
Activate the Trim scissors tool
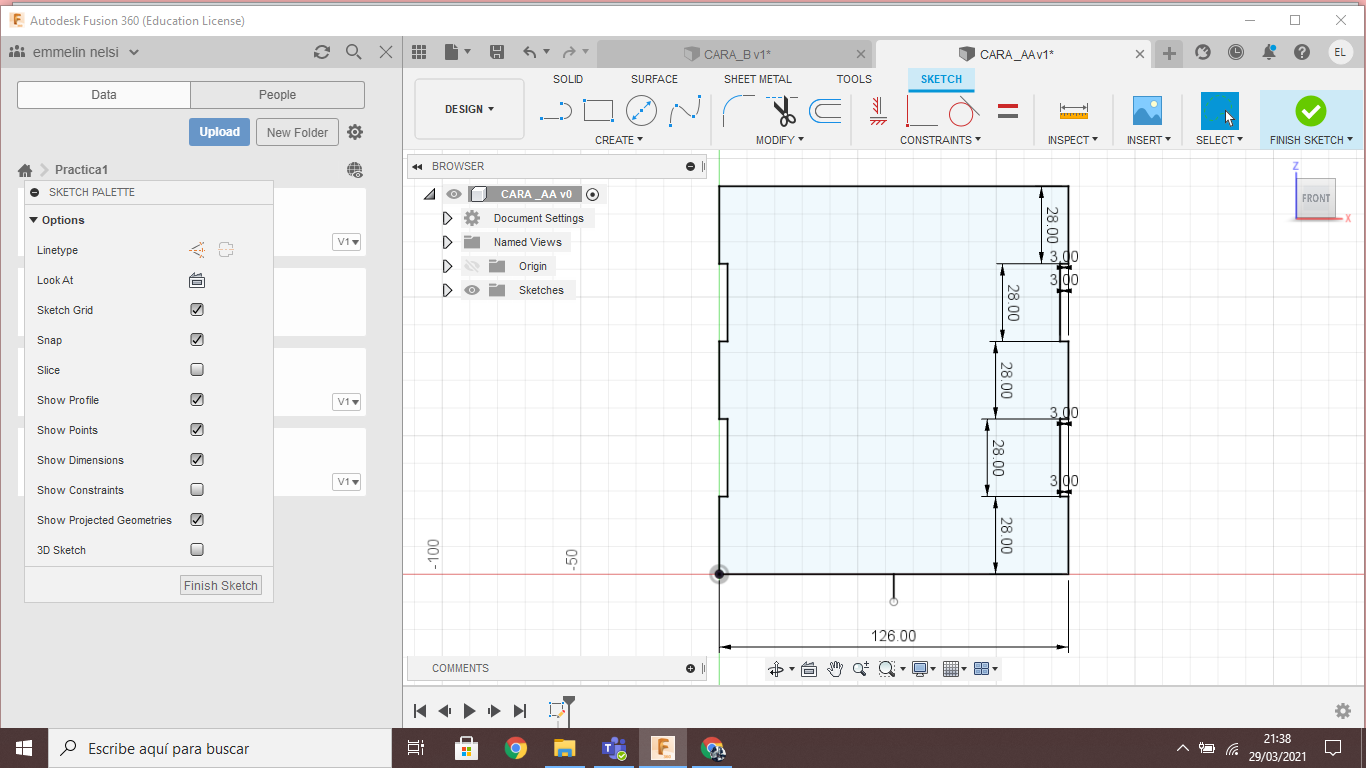click(783, 111)
